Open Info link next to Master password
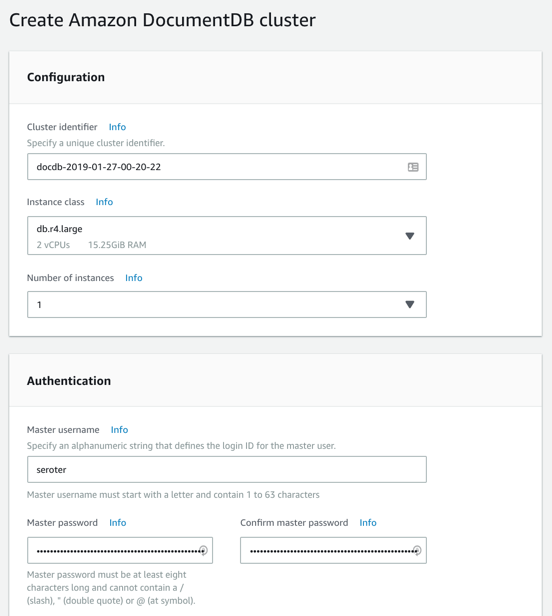This screenshot has height=616, width=552. coord(117,523)
